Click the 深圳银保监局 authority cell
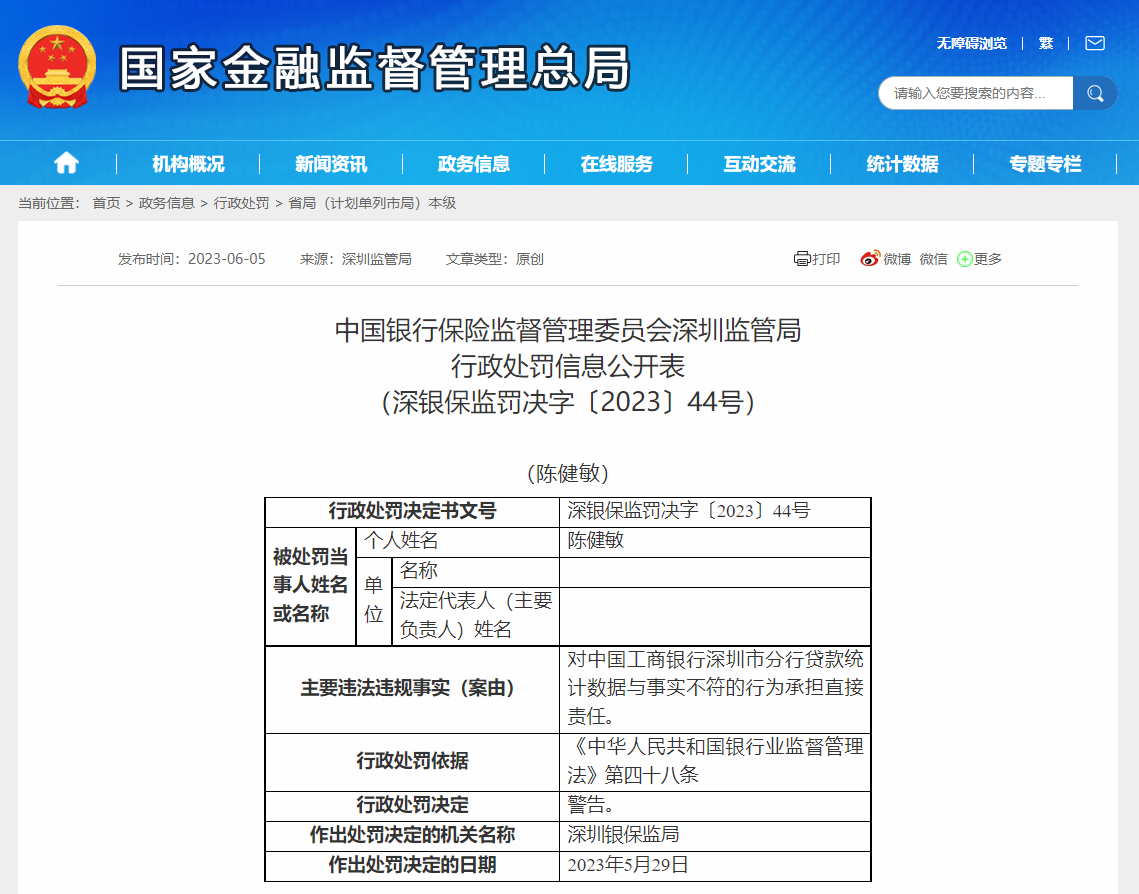1139x894 pixels. point(716,836)
